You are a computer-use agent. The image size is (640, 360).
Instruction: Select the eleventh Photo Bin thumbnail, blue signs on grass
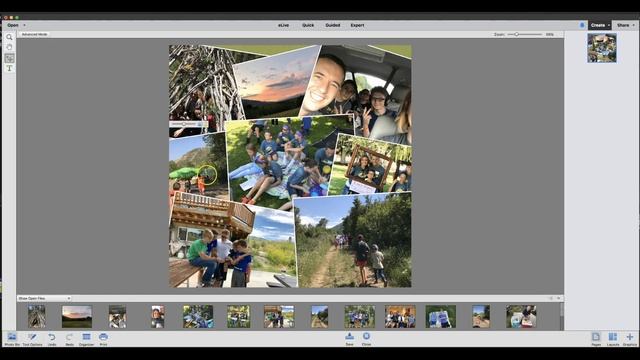coord(441,317)
